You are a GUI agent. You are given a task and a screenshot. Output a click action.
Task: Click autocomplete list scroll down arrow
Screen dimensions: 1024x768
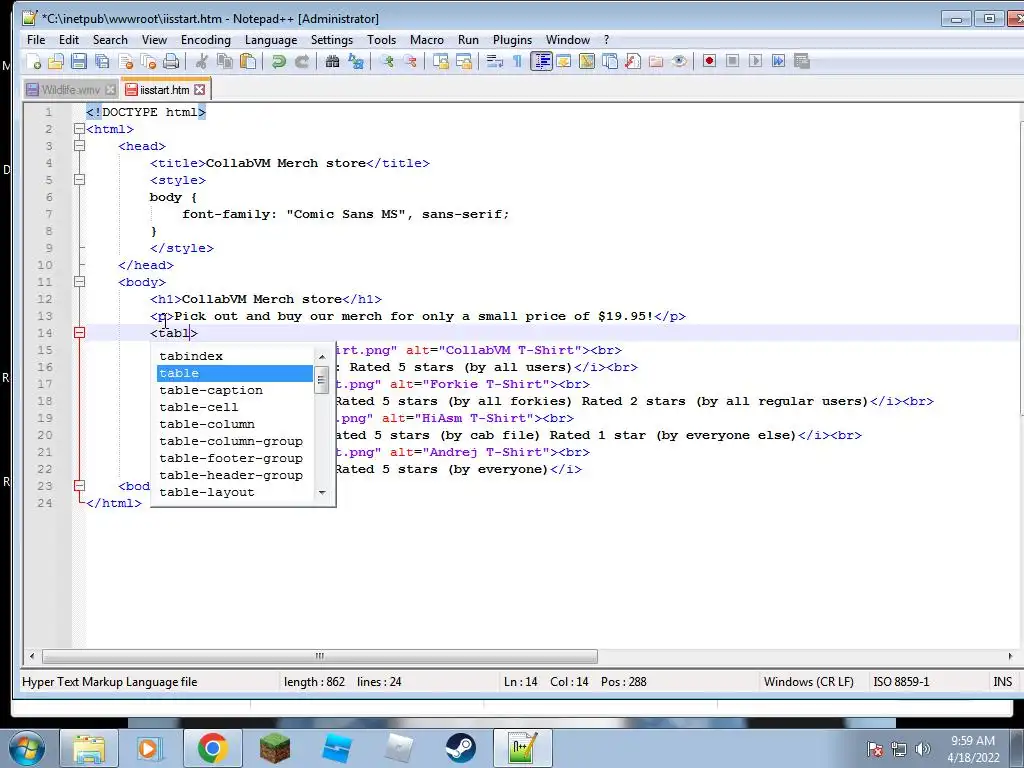[322, 493]
